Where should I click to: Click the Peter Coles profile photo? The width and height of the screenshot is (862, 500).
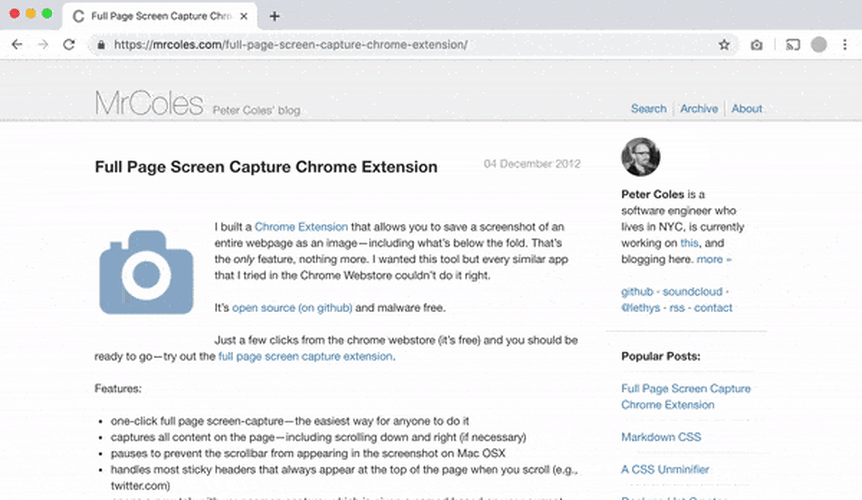tap(640, 157)
